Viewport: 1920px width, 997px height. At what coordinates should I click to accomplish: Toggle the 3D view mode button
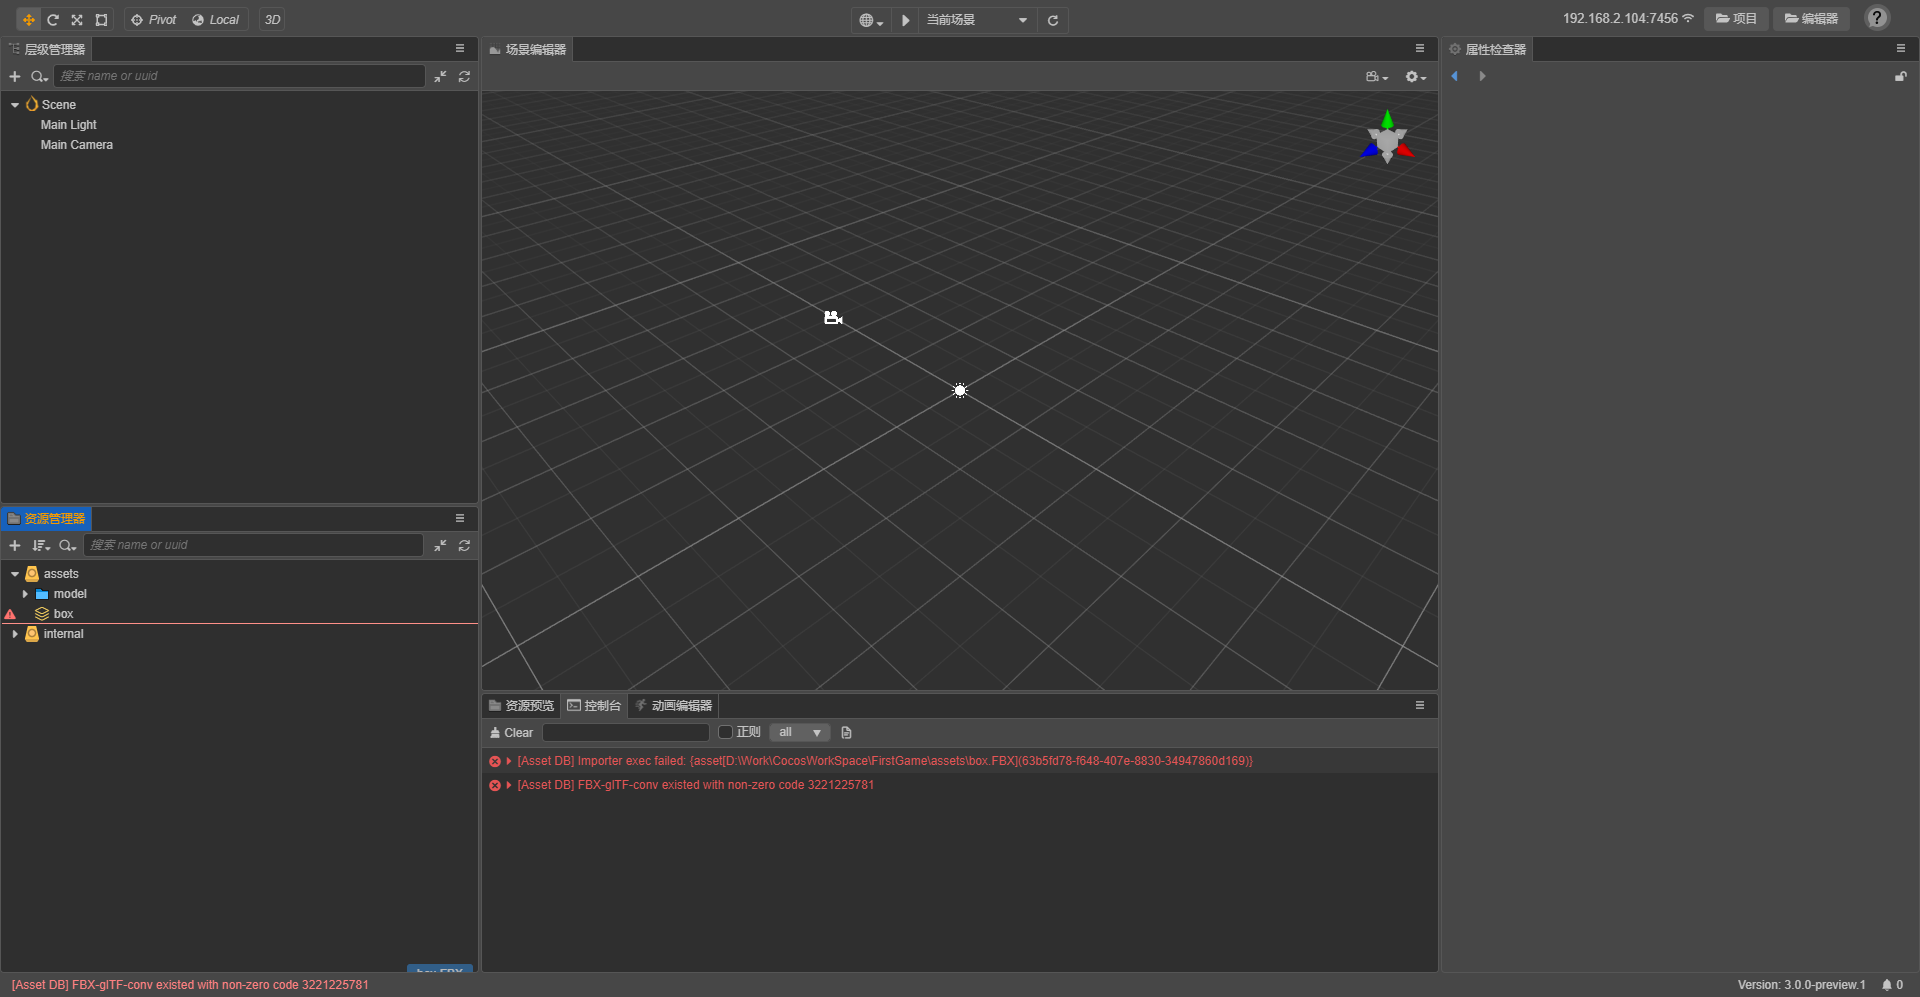click(x=272, y=20)
